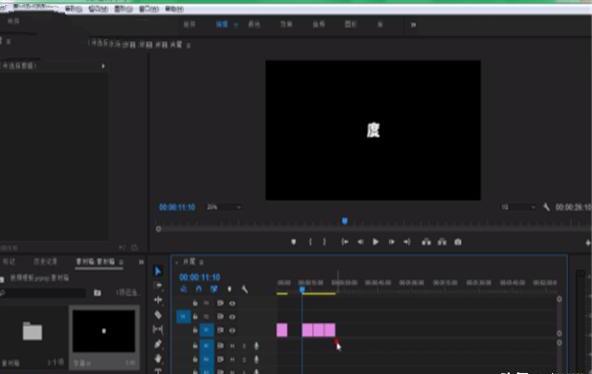Open the 窗口 menu in menu bar
The image size is (592, 374).
149,9
